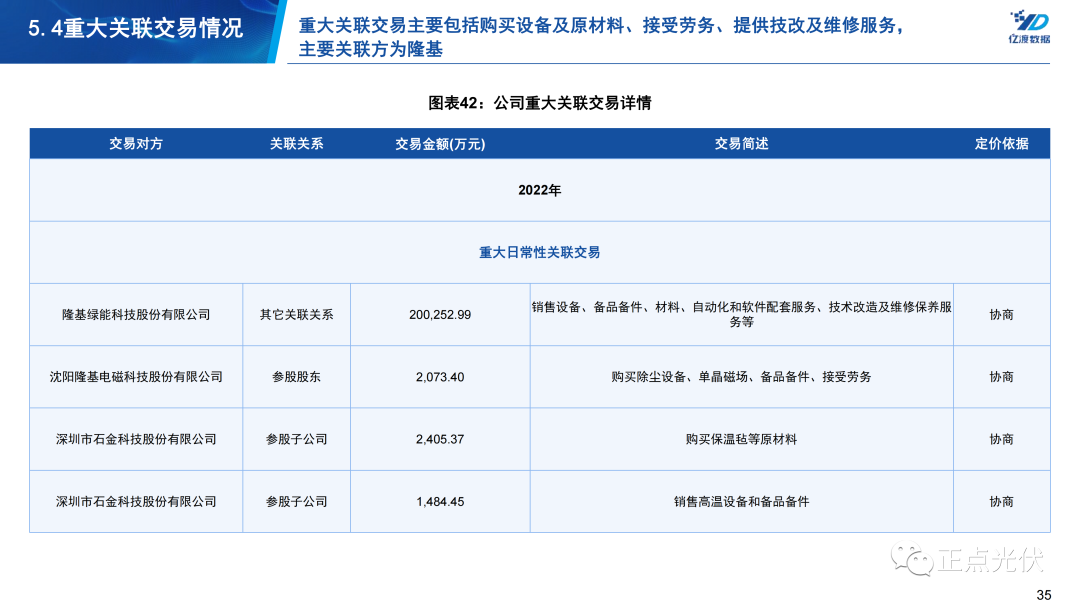Click the page number 35
Viewport: 1080px width, 608px height.
[x=1043, y=595]
